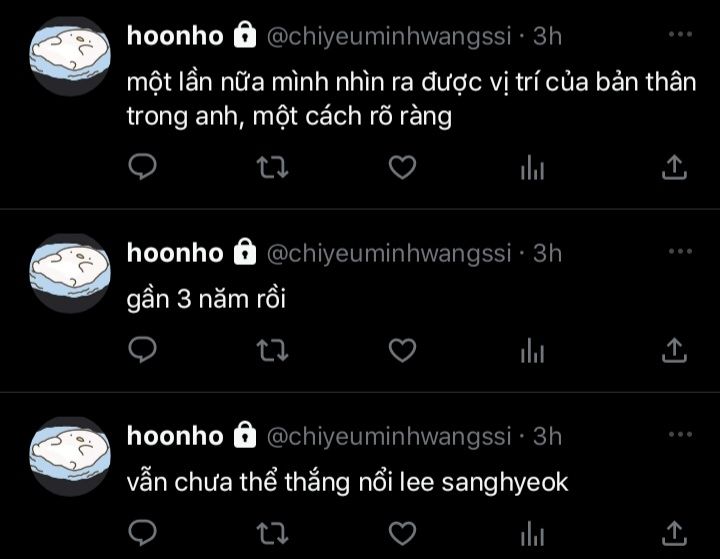
Task: Retweet the first tweet
Action: tap(272, 167)
